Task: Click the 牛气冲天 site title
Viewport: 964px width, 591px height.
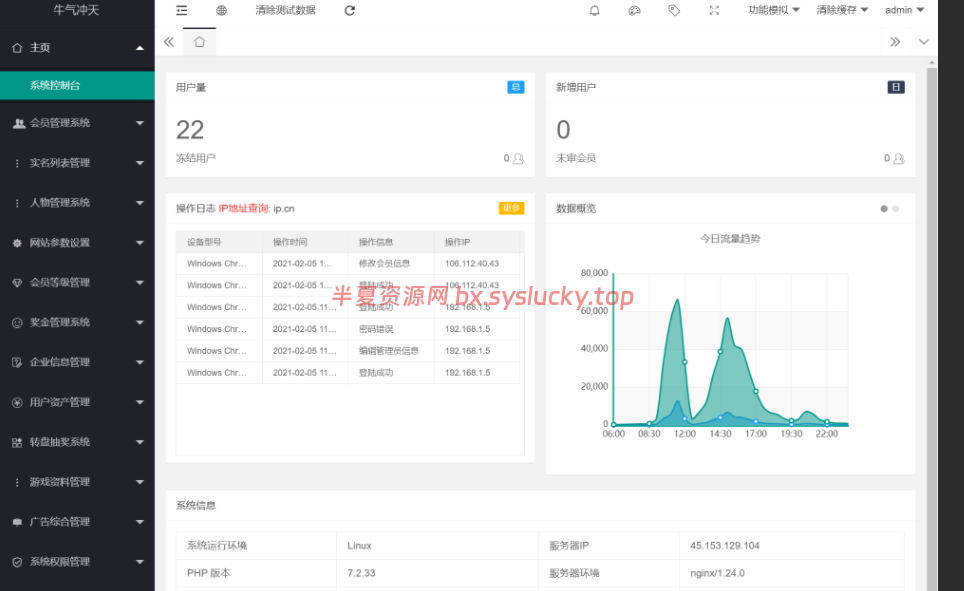Action: tap(76, 10)
